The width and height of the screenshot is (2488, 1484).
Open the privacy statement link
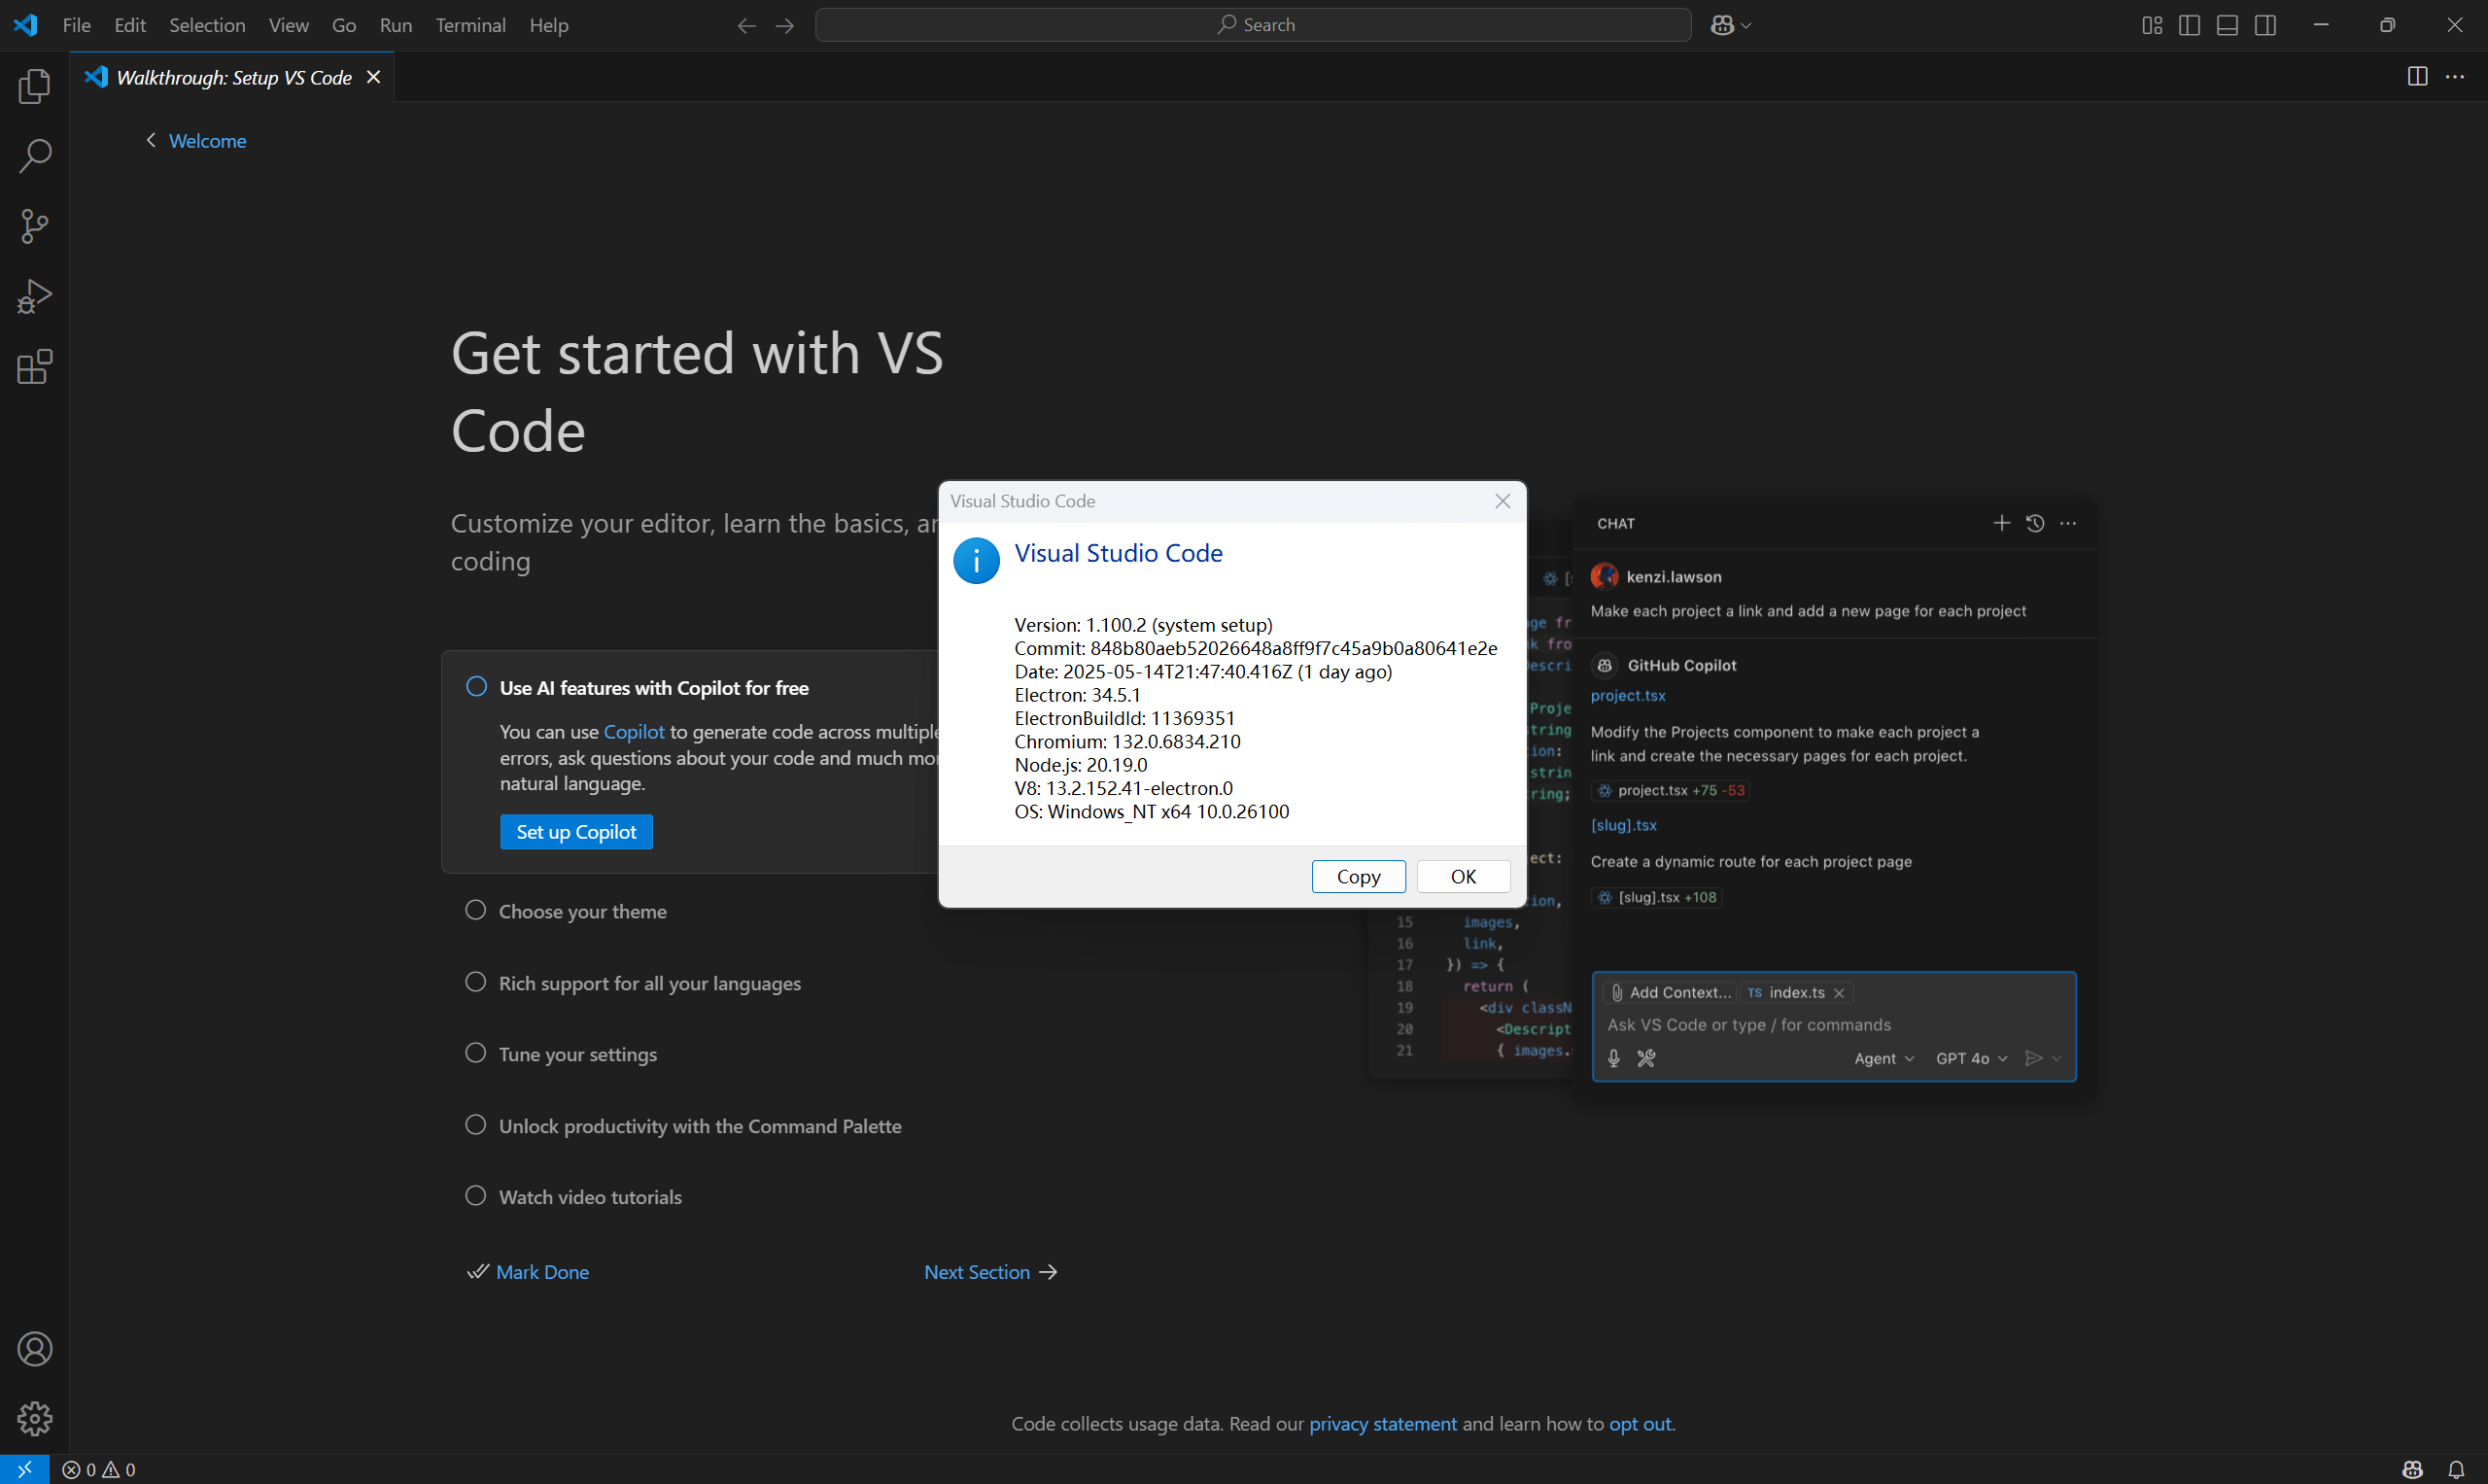click(1383, 1424)
